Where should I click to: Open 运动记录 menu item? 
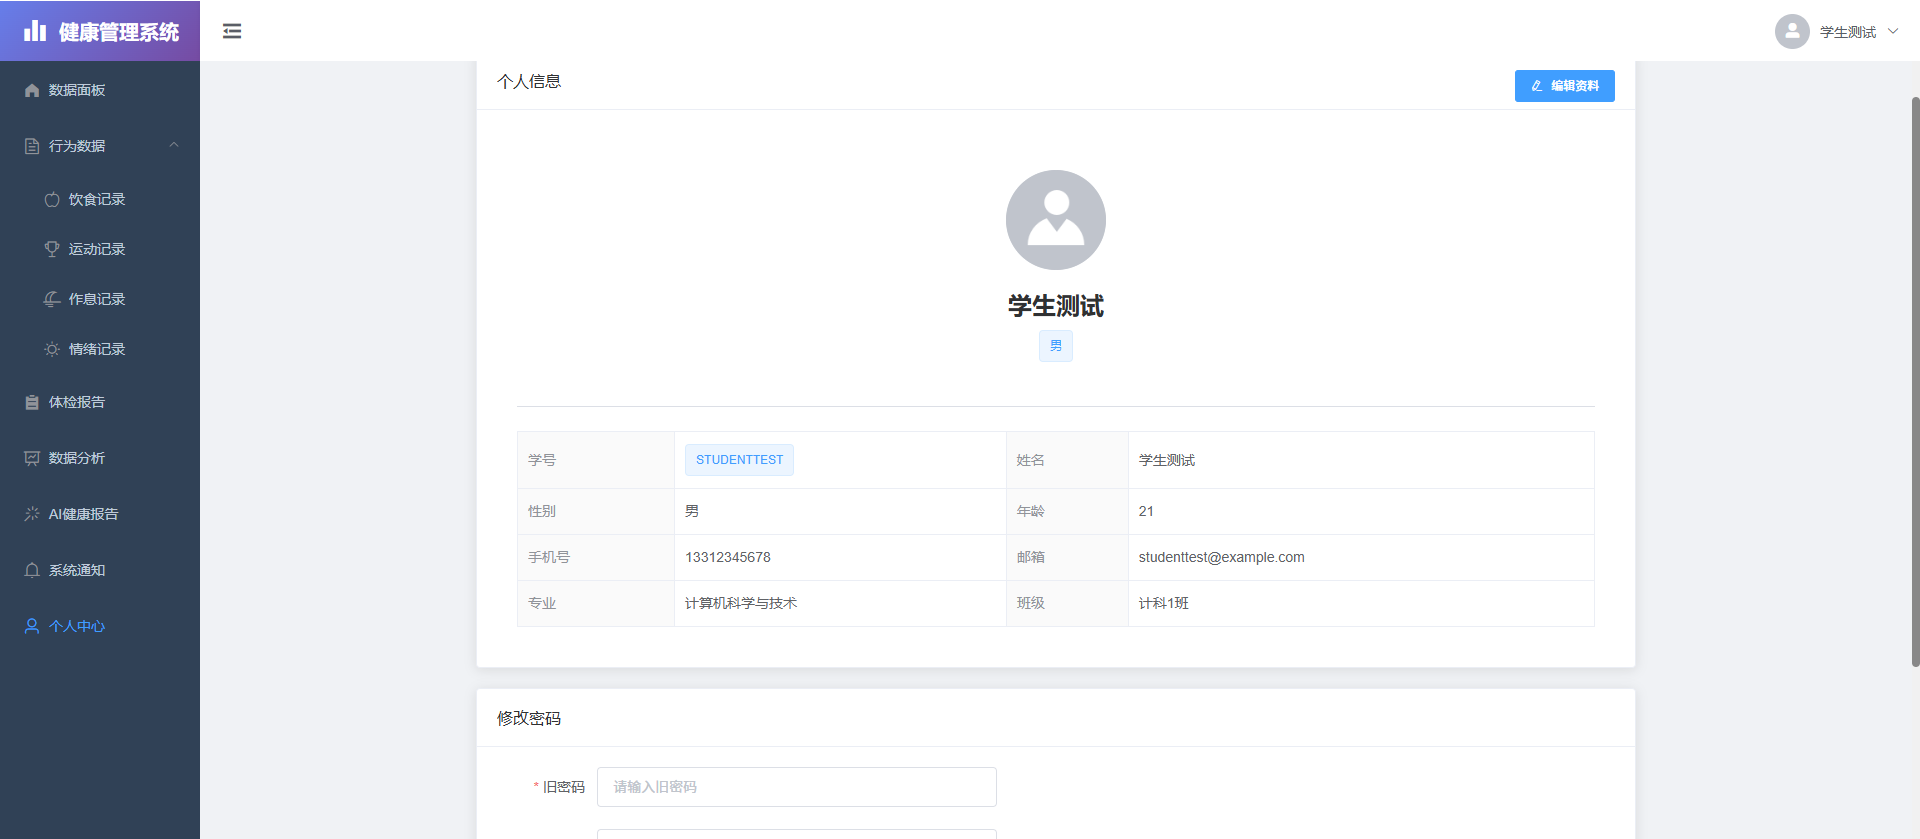pyautogui.click(x=100, y=249)
